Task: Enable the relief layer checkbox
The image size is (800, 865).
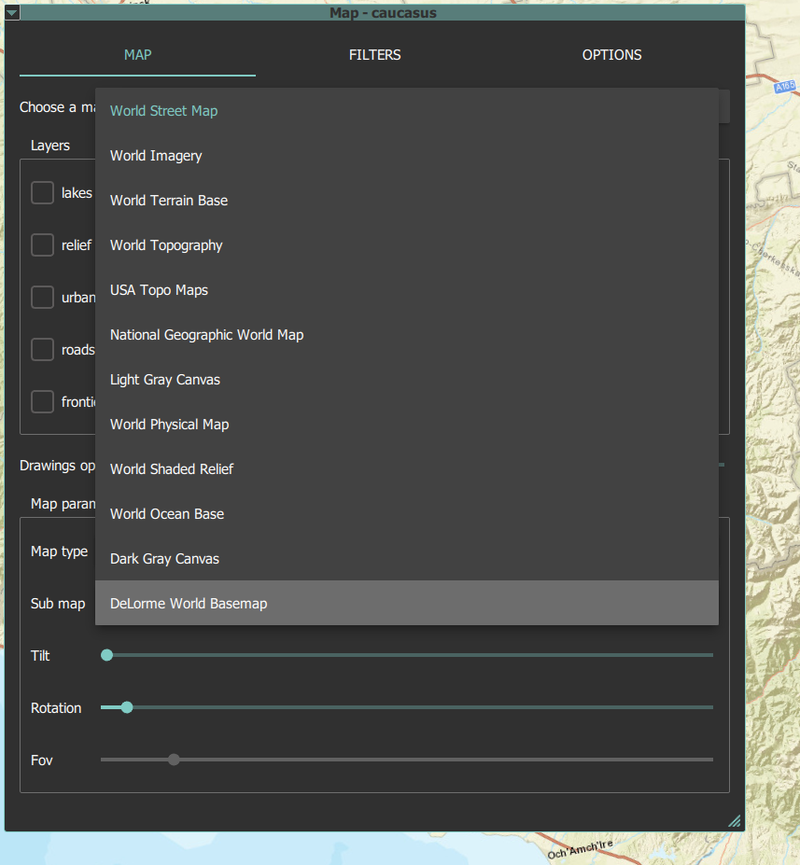Action: pos(42,245)
